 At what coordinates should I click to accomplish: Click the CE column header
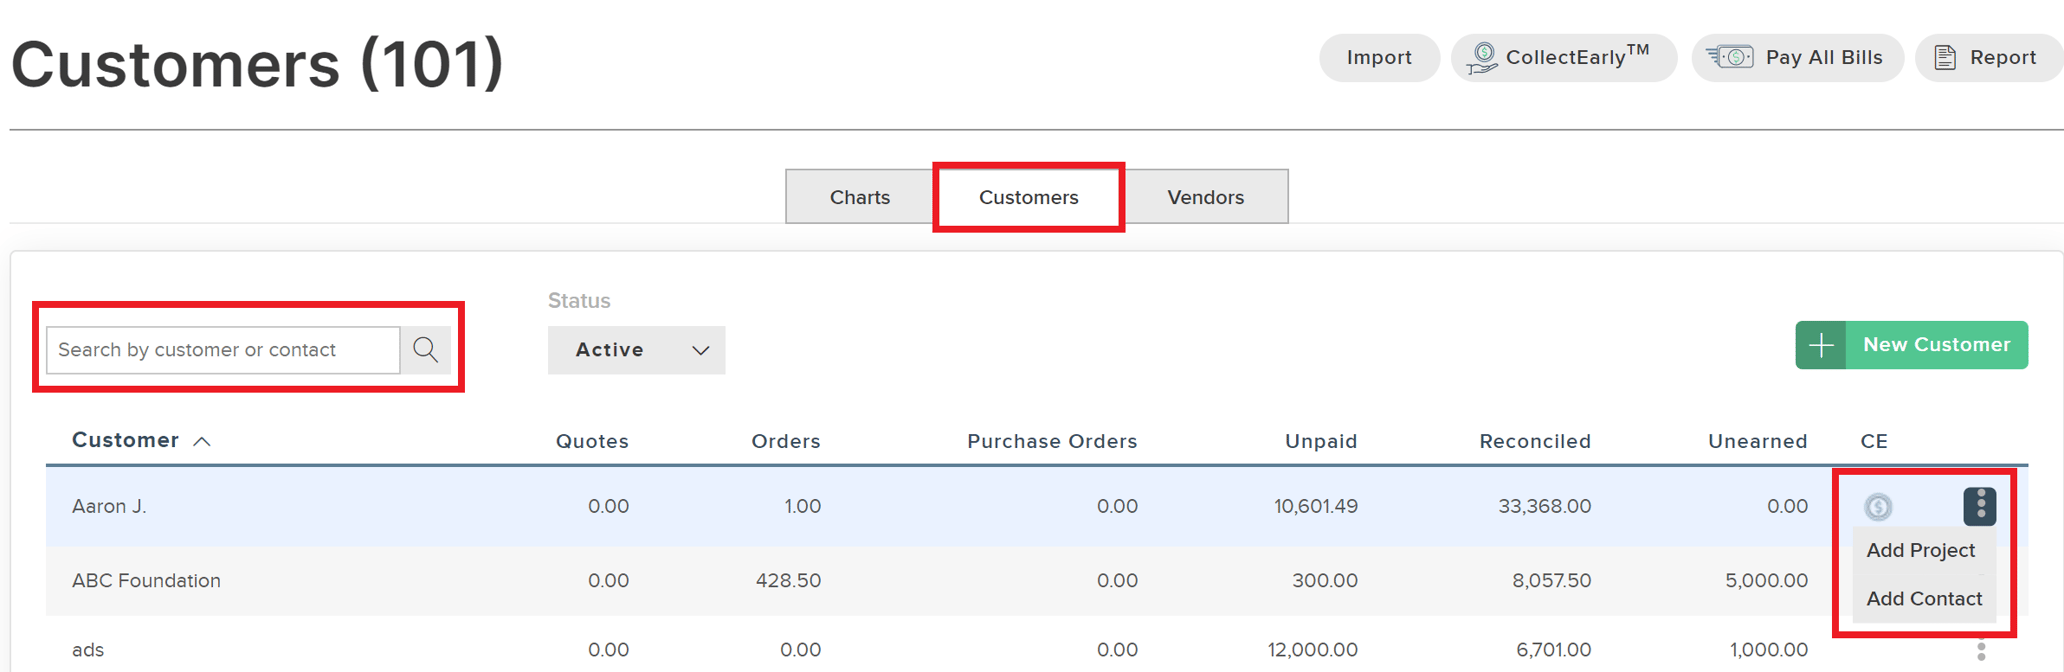coord(1874,441)
